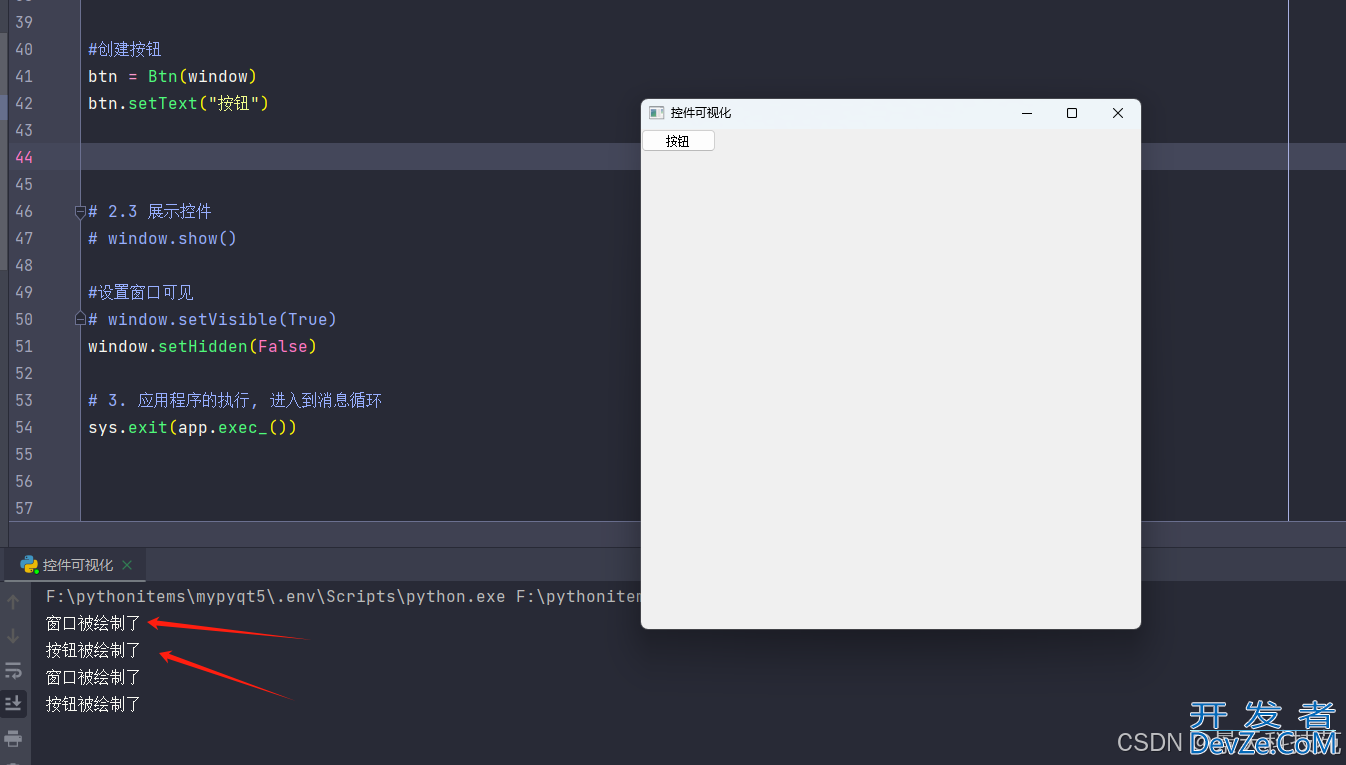Image resolution: width=1346 pixels, height=765 pixels.
Task: Collapse the comment block at line 46
Action: click(x=81, y=211)
